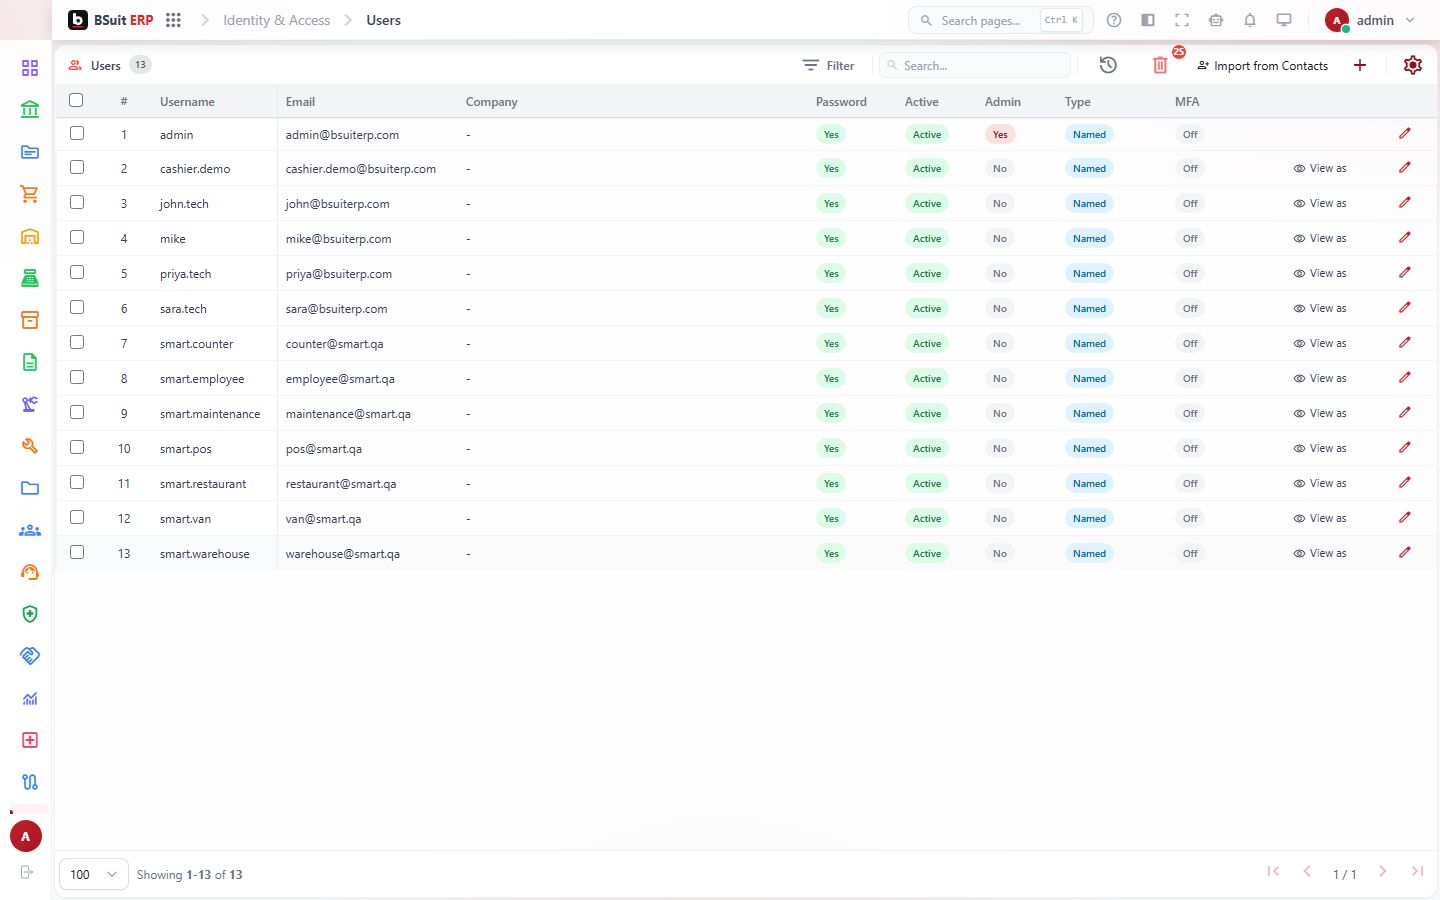Screen dimensions: 1440x900
Task: Click View as for priya.tech
Action: pyautogui.click(x=1320, y=273)
